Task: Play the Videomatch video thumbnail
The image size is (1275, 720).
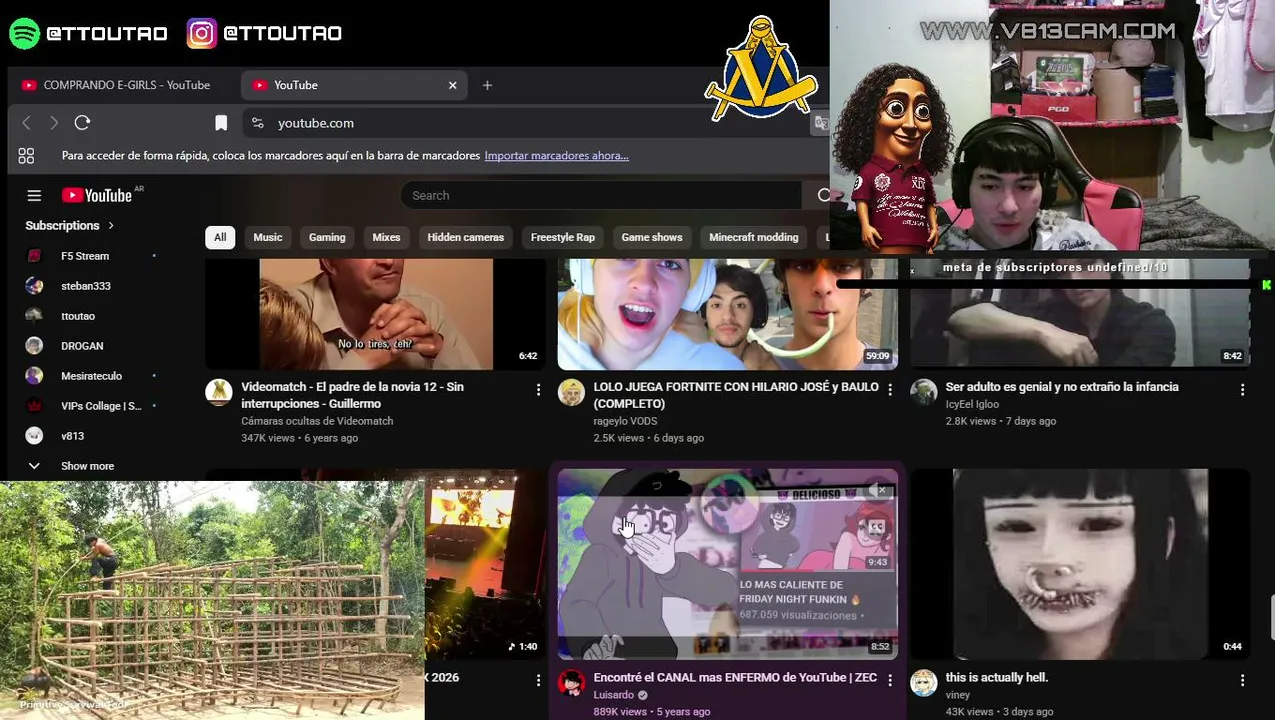Action: pyautogui.click(x=375, y=314)
